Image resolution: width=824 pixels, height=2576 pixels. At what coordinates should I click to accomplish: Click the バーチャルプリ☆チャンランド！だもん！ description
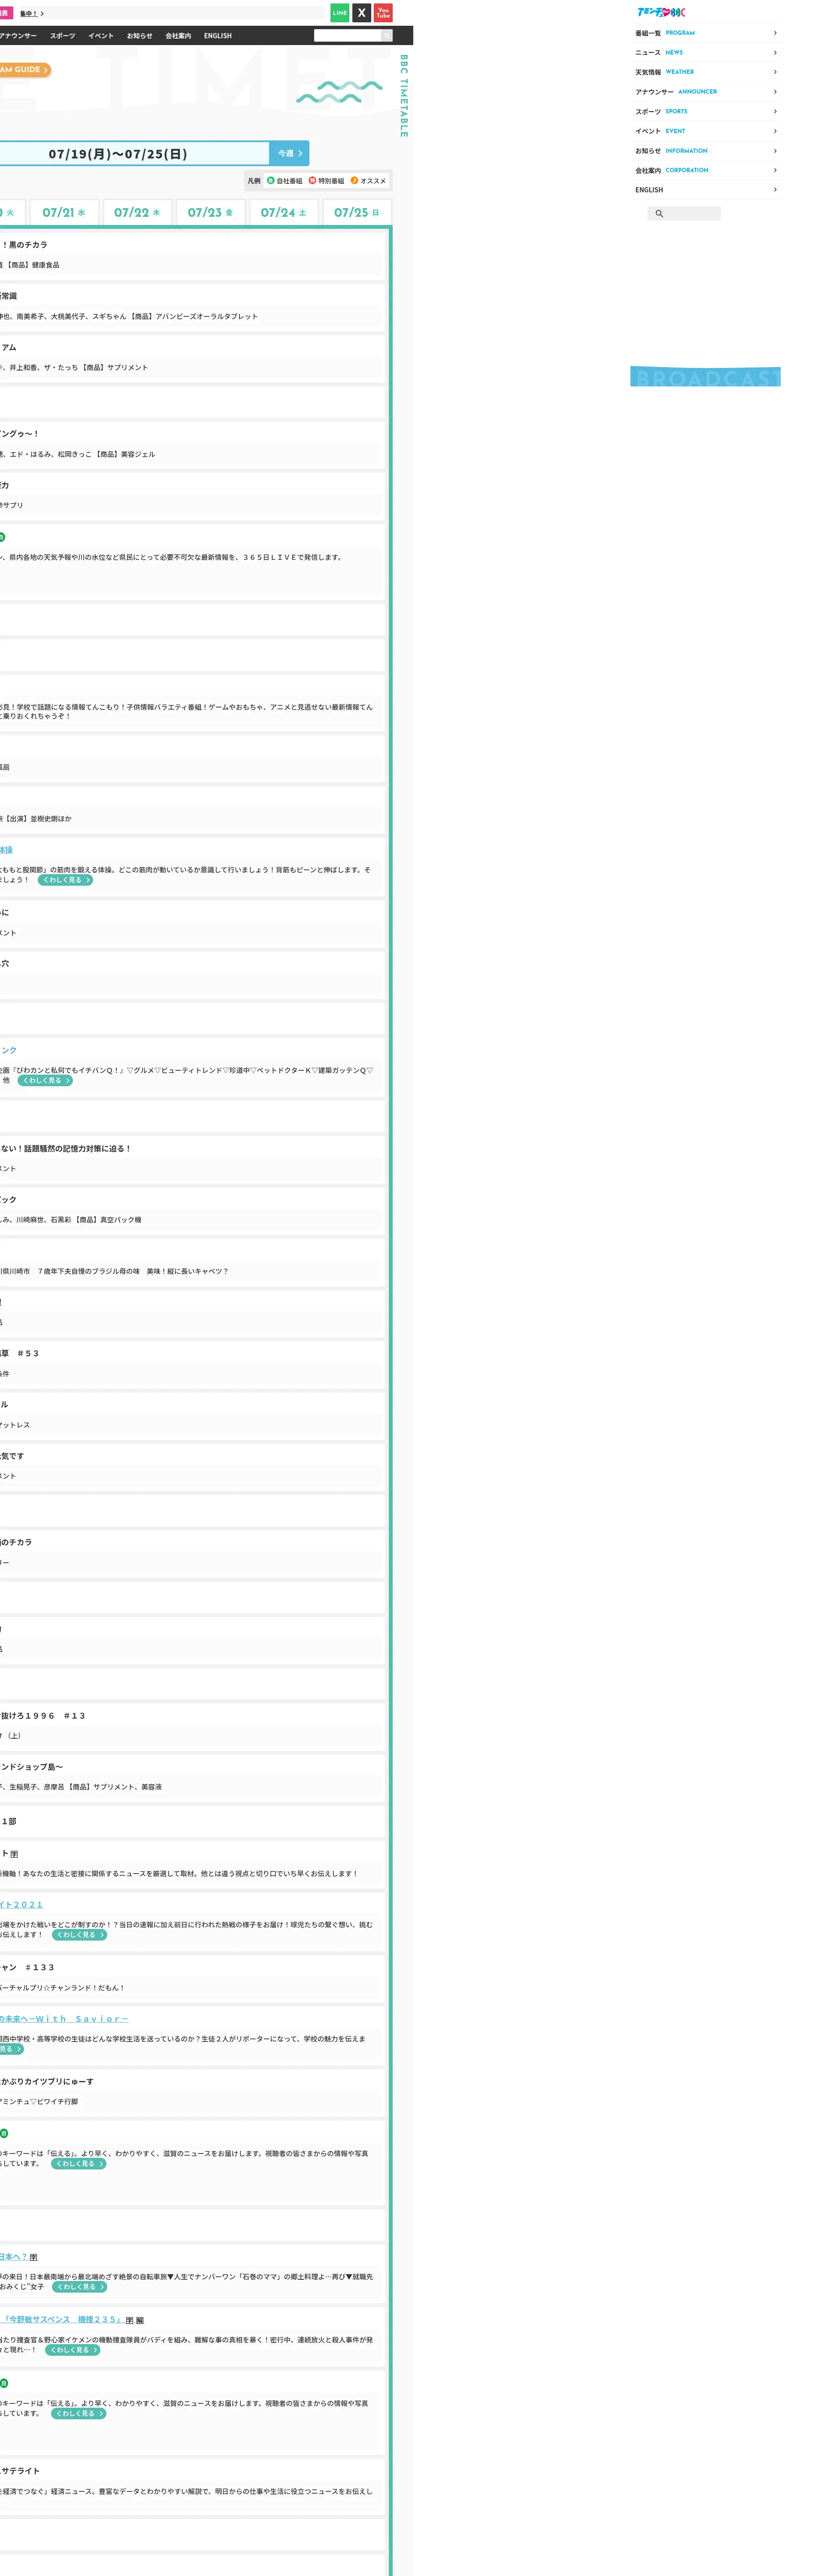point(62,1988)
